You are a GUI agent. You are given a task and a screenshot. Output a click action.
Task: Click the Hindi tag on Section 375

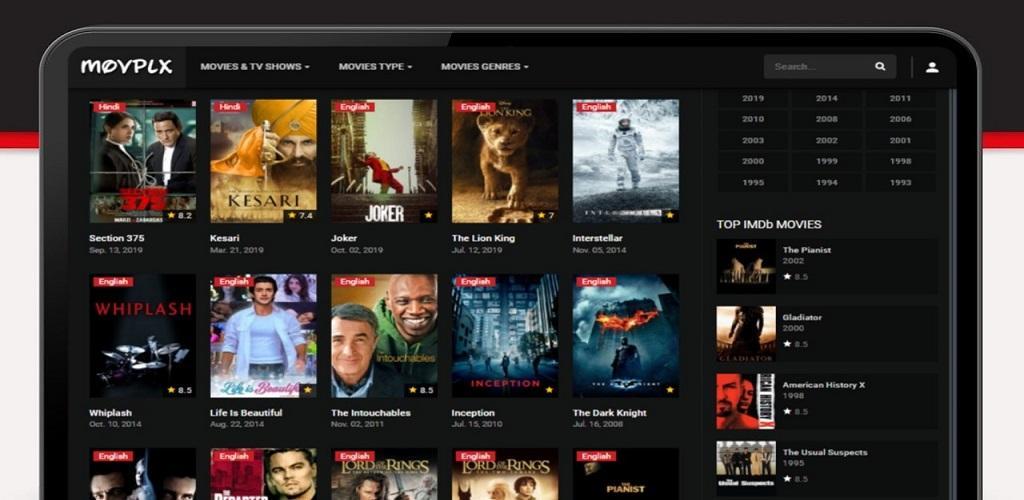tap(109, 107)
